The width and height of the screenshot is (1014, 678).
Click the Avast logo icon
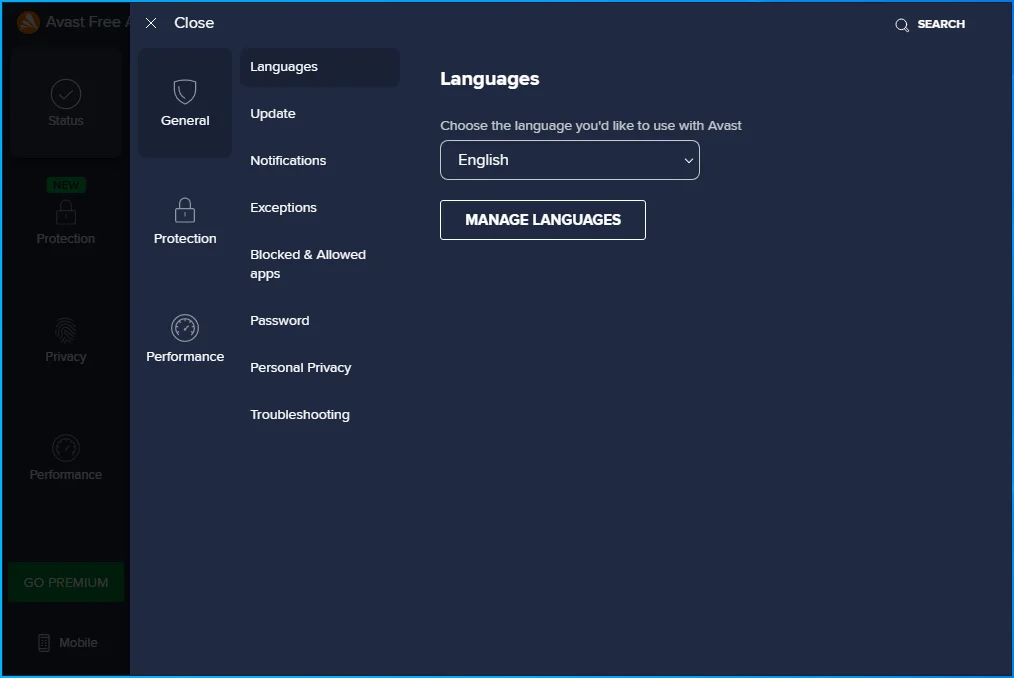coord(28,23)
